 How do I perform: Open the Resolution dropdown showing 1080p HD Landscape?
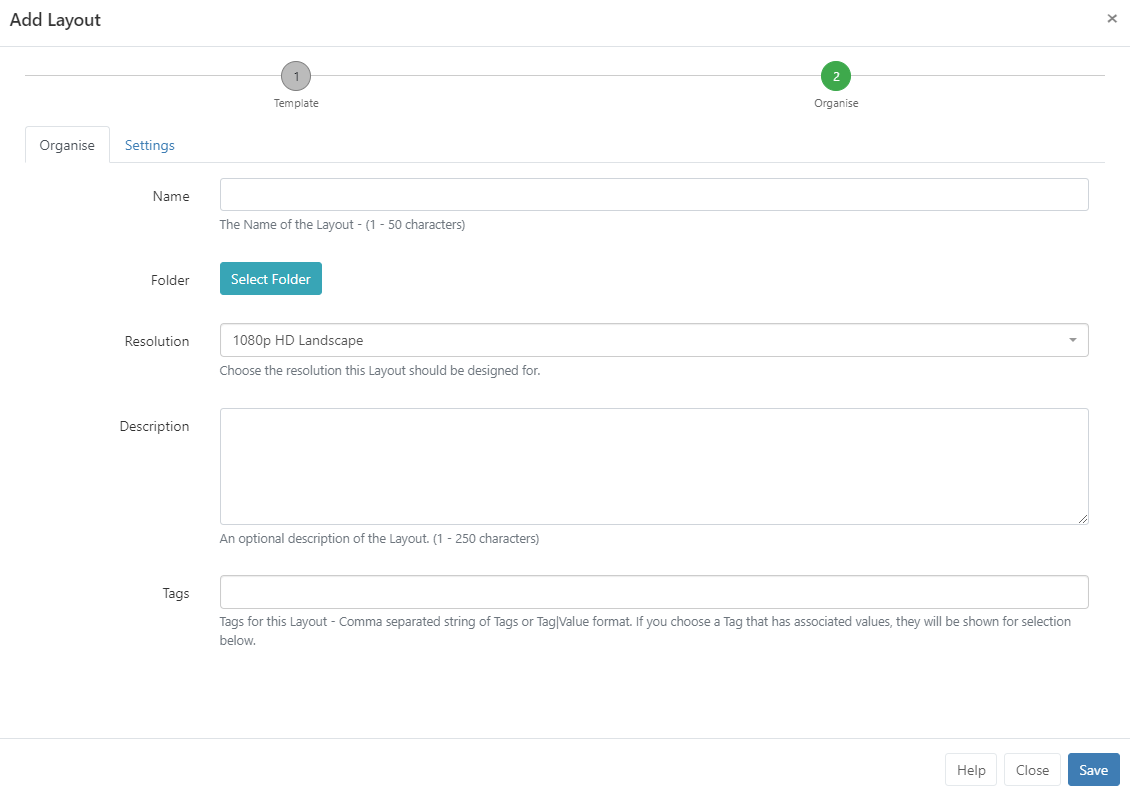(640, 340)
